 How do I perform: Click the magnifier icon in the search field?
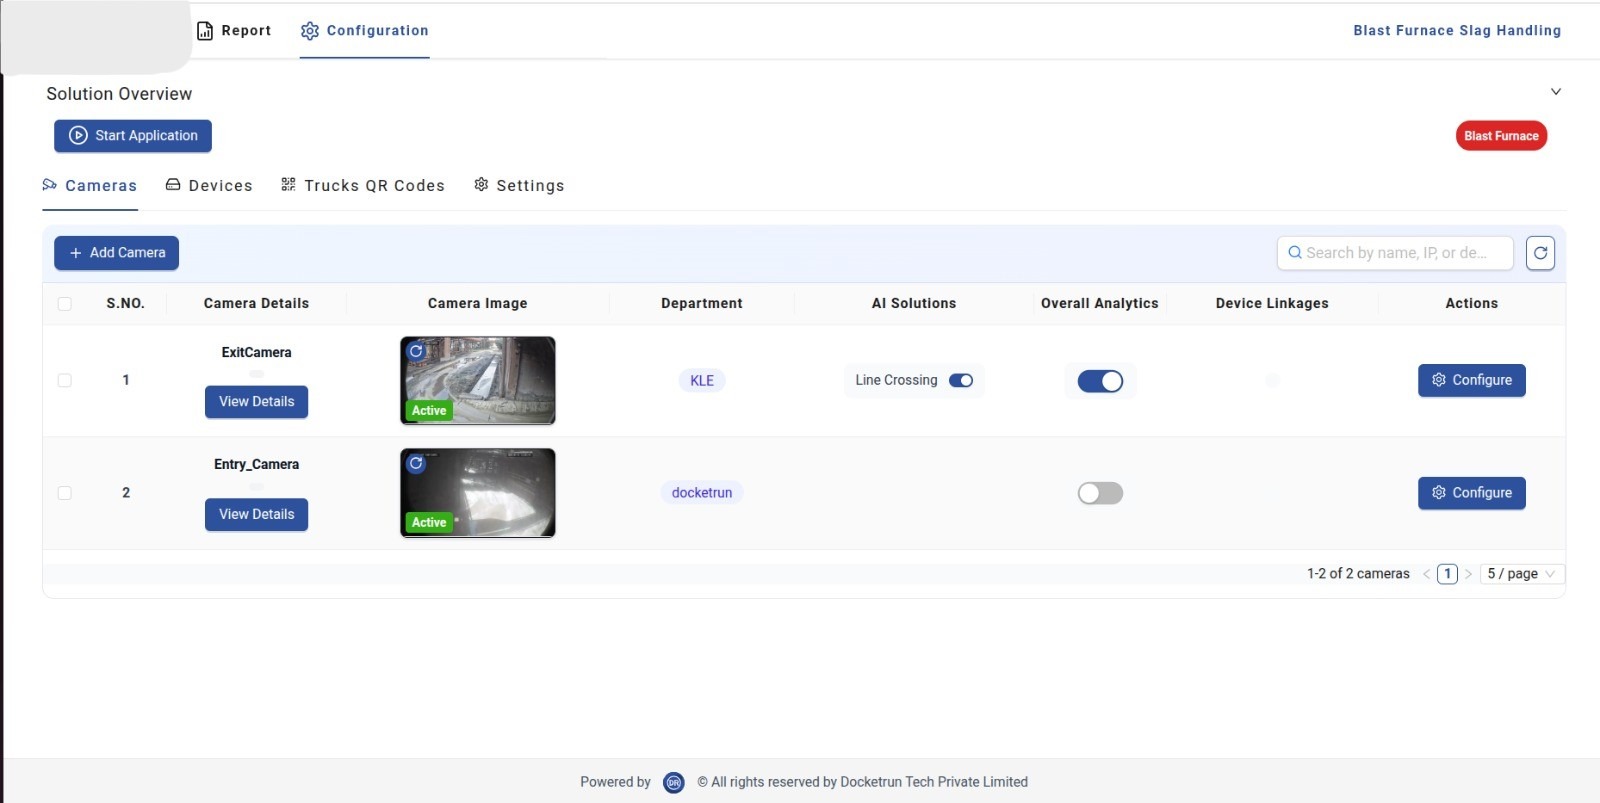click(x=1295, y=253)
